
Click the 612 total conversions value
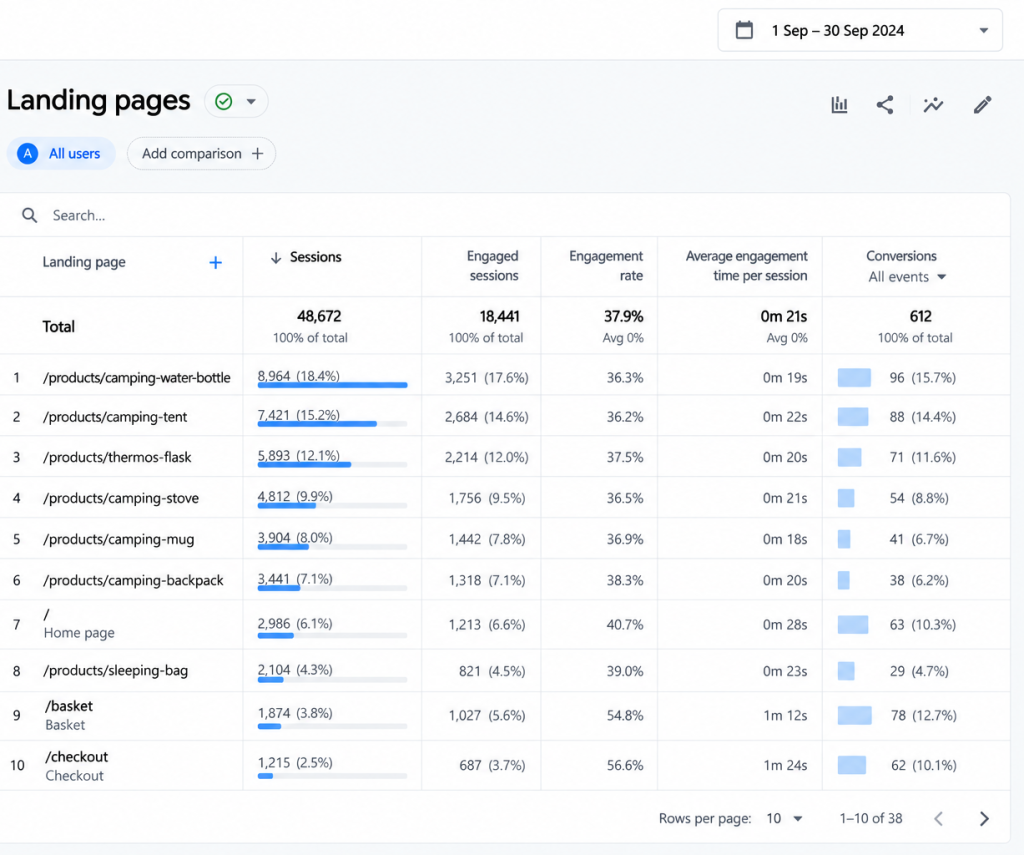tap(920, 316)
